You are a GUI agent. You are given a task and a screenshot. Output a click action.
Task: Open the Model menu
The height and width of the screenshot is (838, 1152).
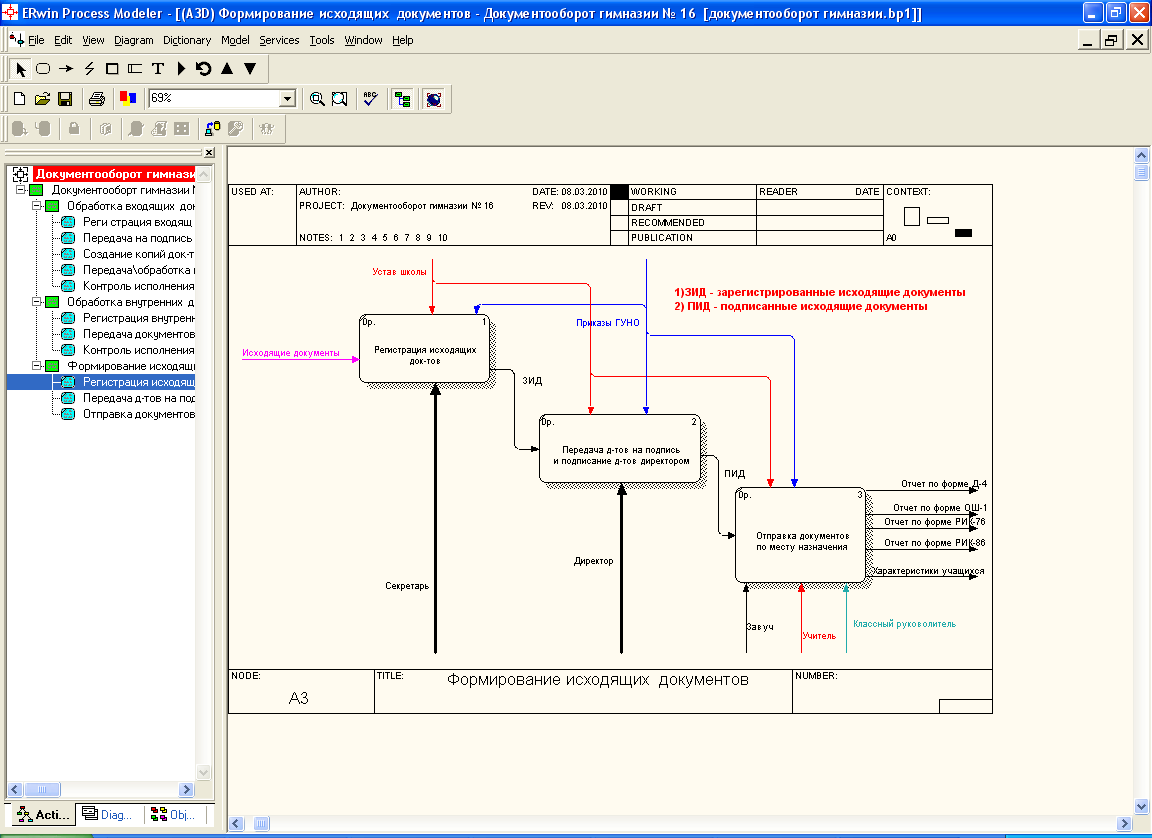coord(235,40)
